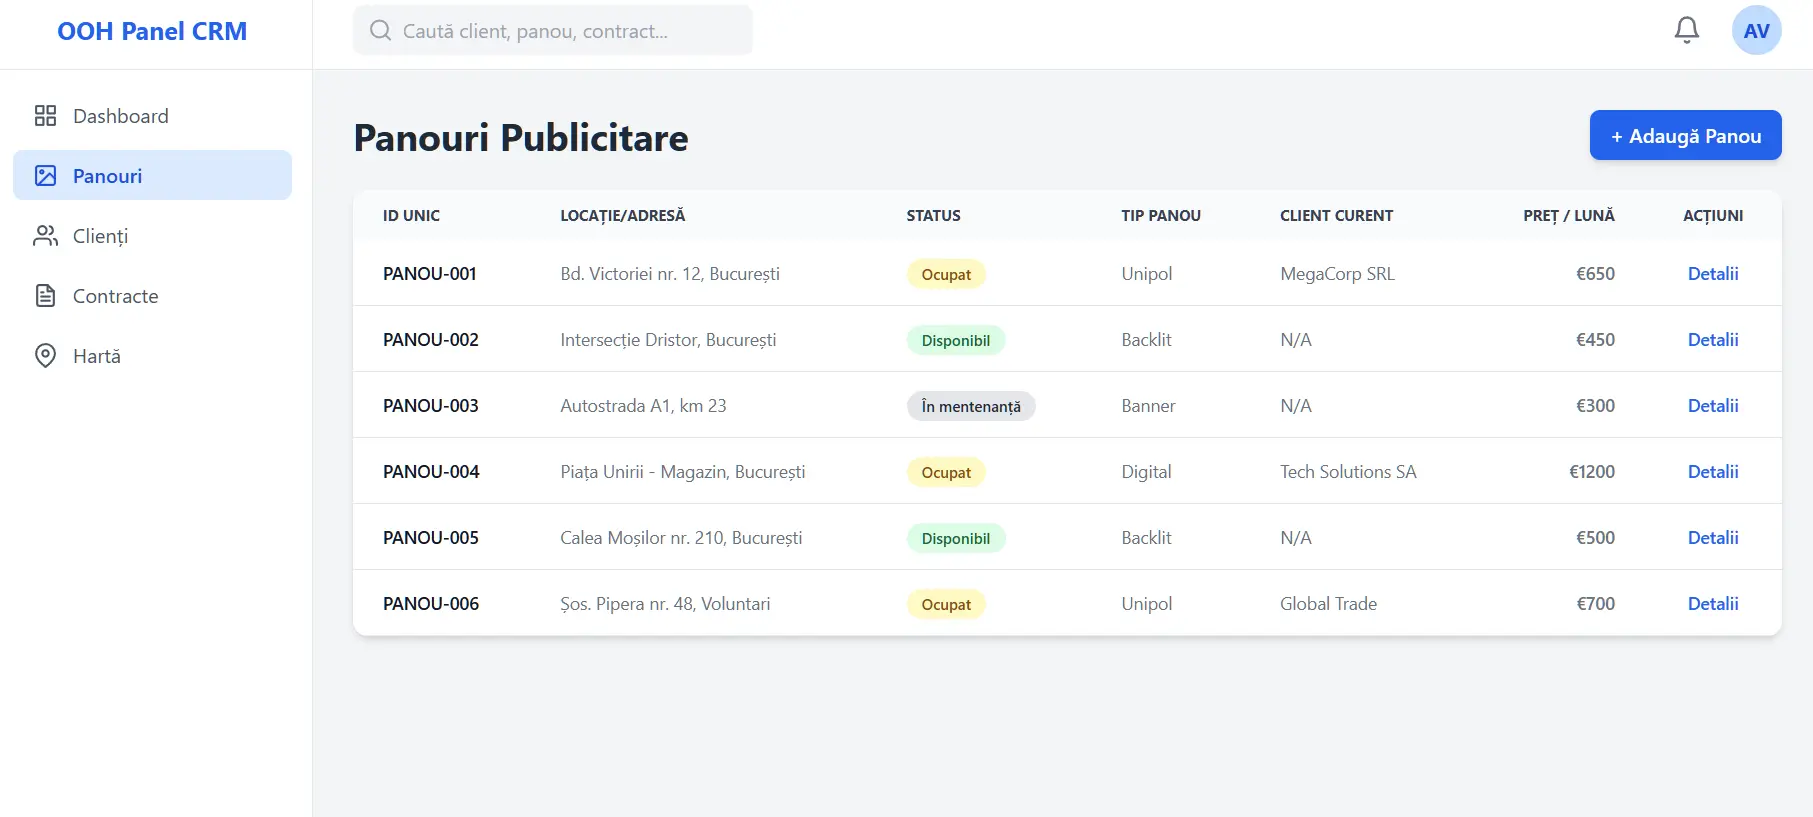Click the PREȚ / LUNĂ column header

[x=1569, y=215]
